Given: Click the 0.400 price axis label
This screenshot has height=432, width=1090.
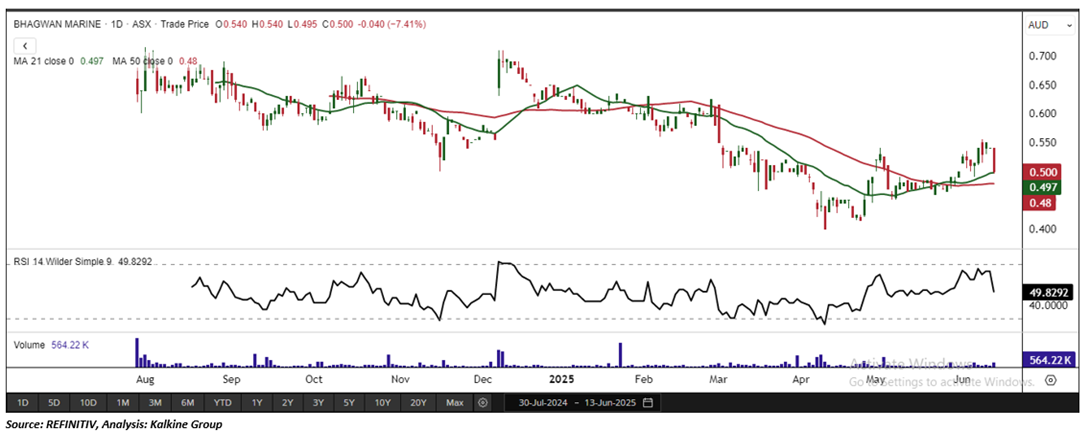Looking at the screenshot, I should [x=1044, y=229].
